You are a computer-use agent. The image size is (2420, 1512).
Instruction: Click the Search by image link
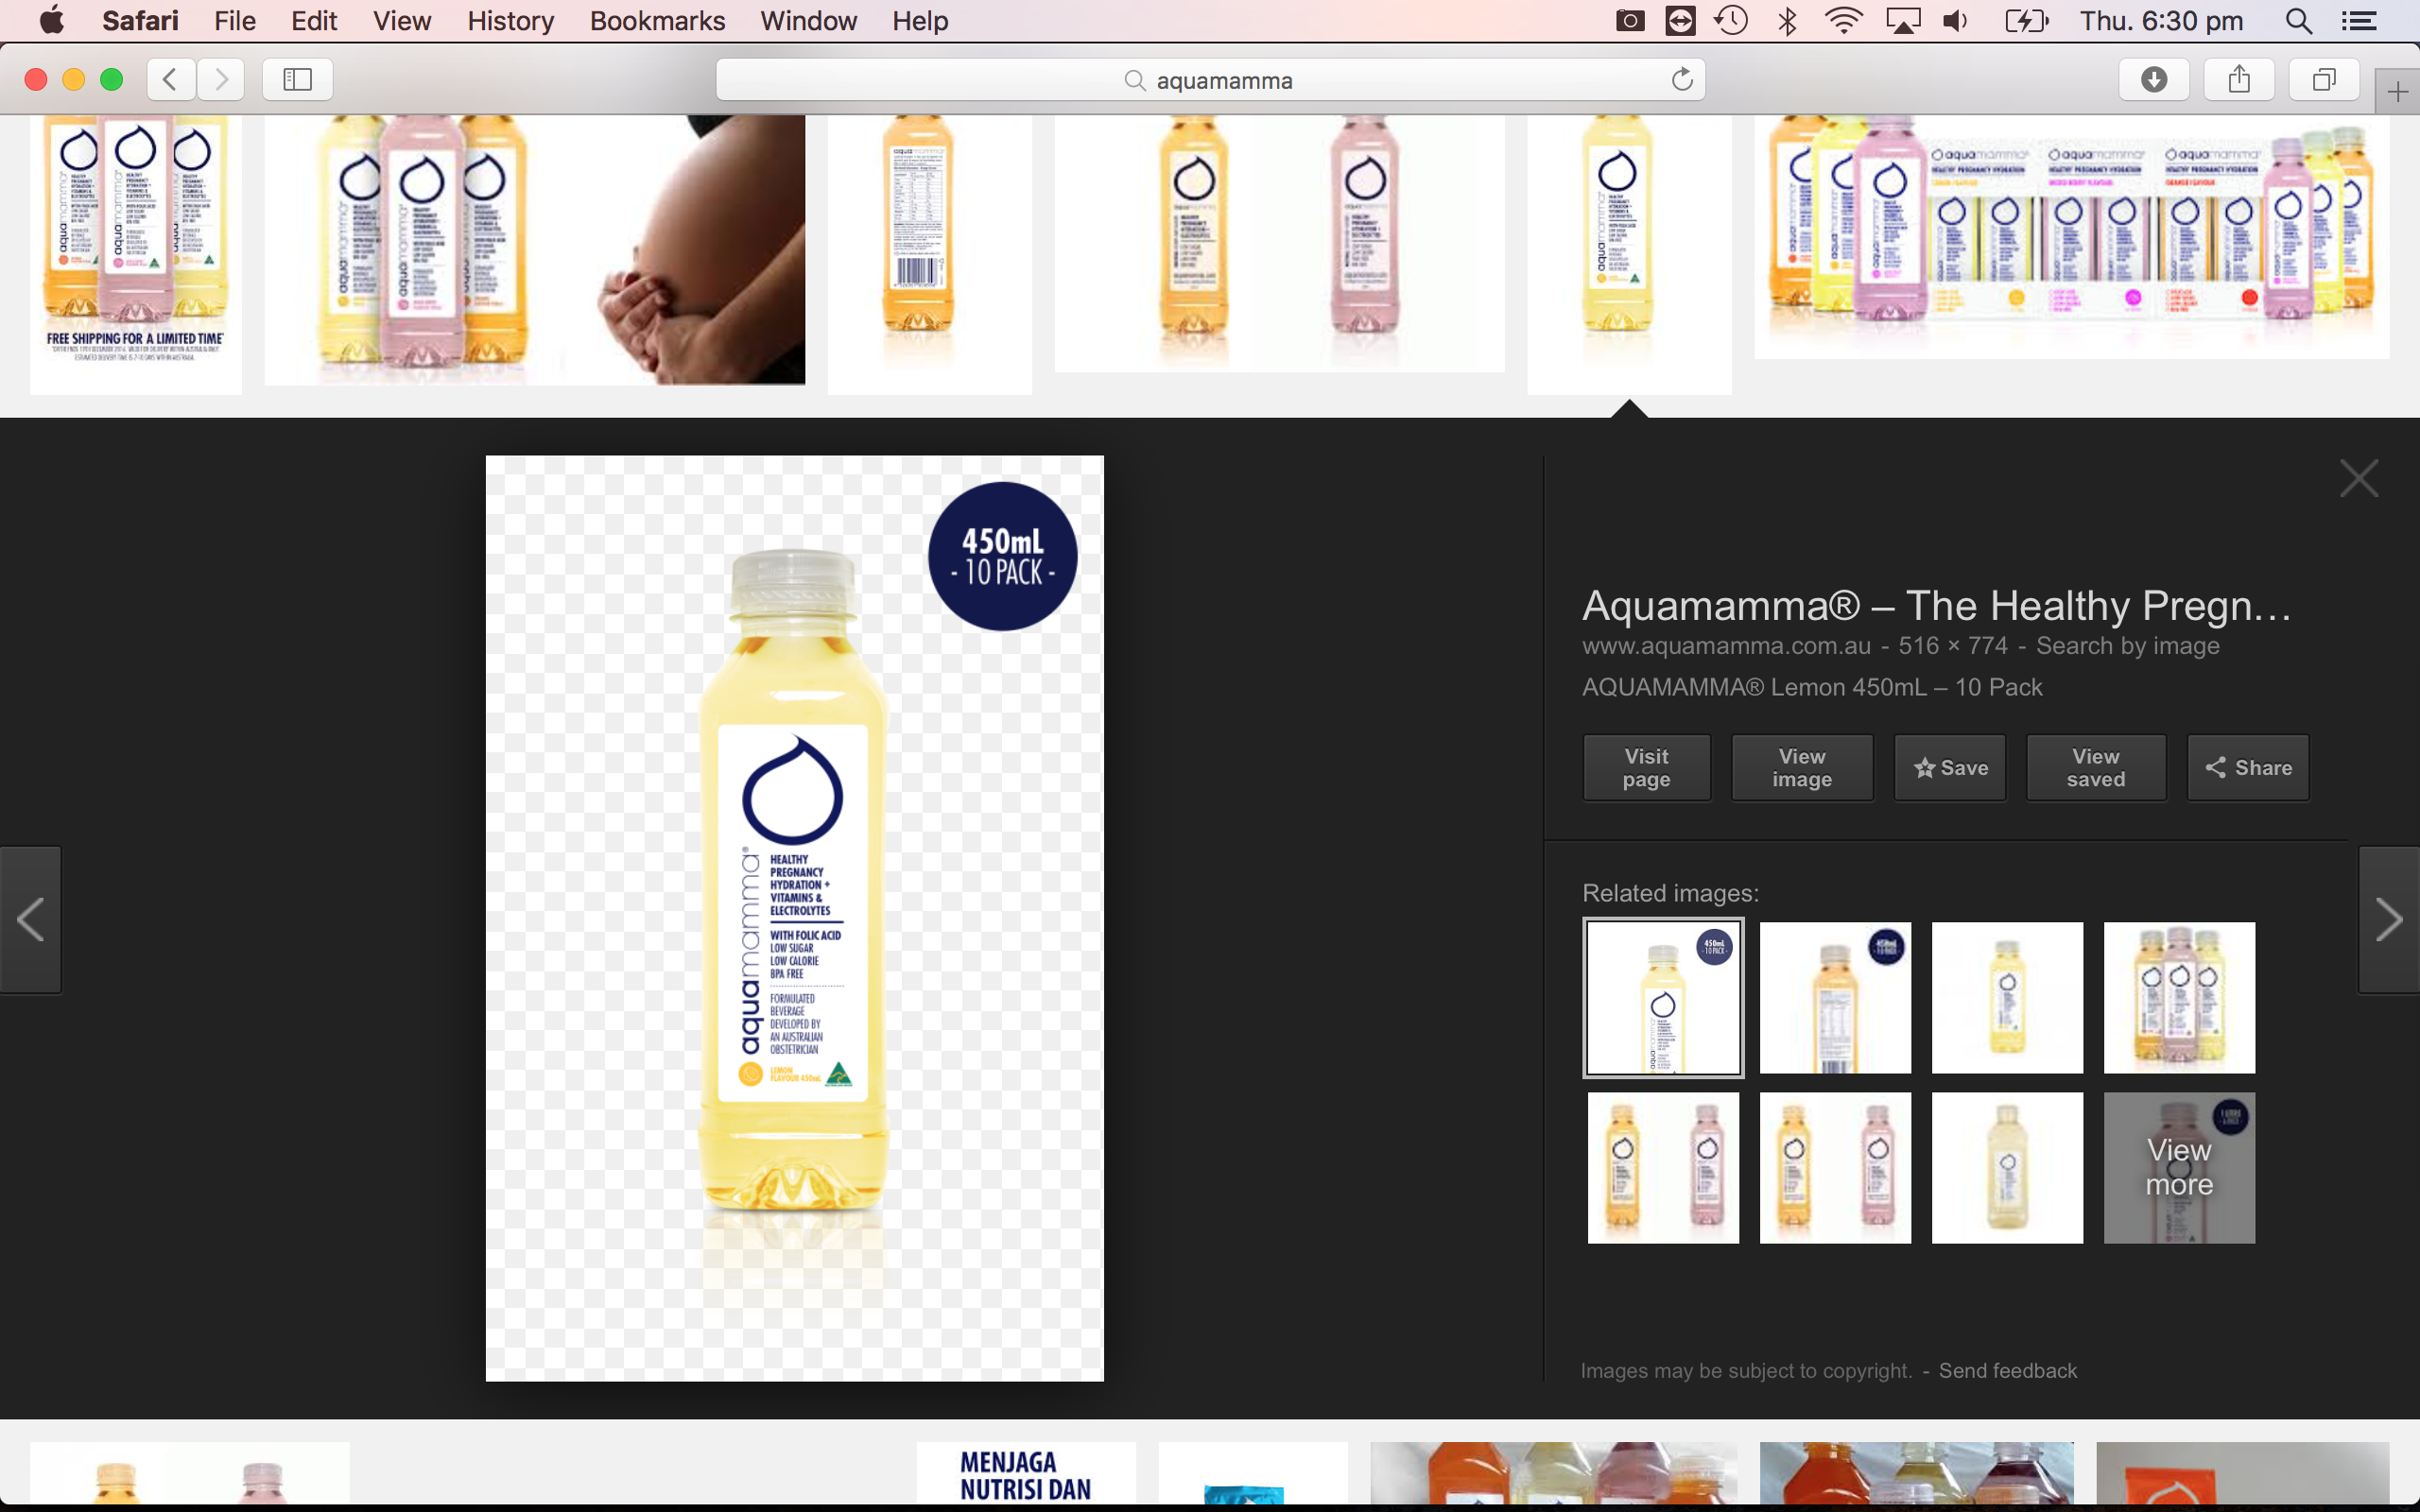click(2127, 646)
